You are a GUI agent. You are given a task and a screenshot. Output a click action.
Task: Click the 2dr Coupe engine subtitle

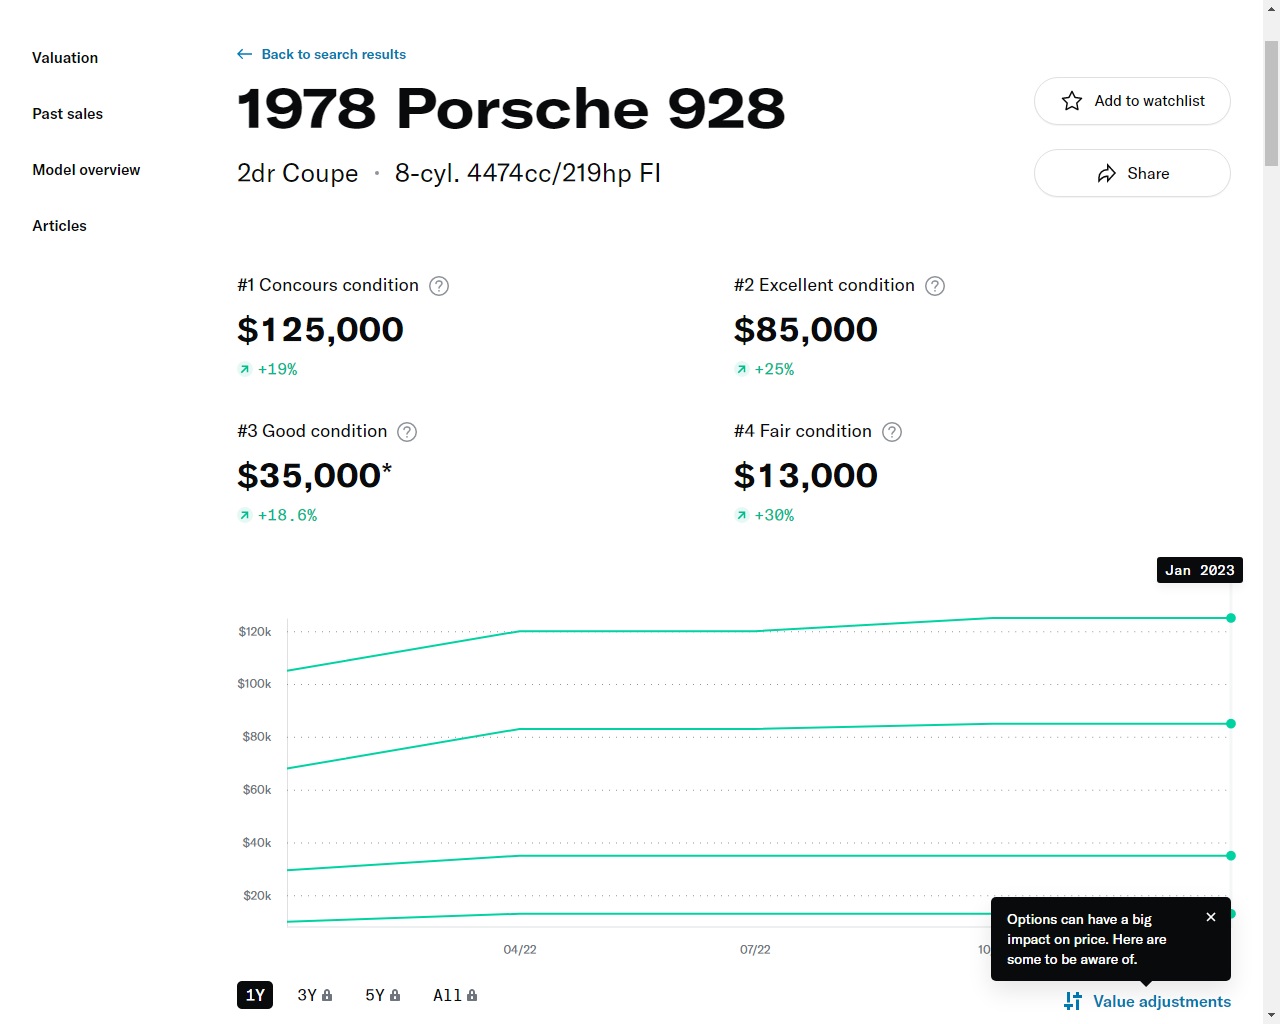coord(449,174)
